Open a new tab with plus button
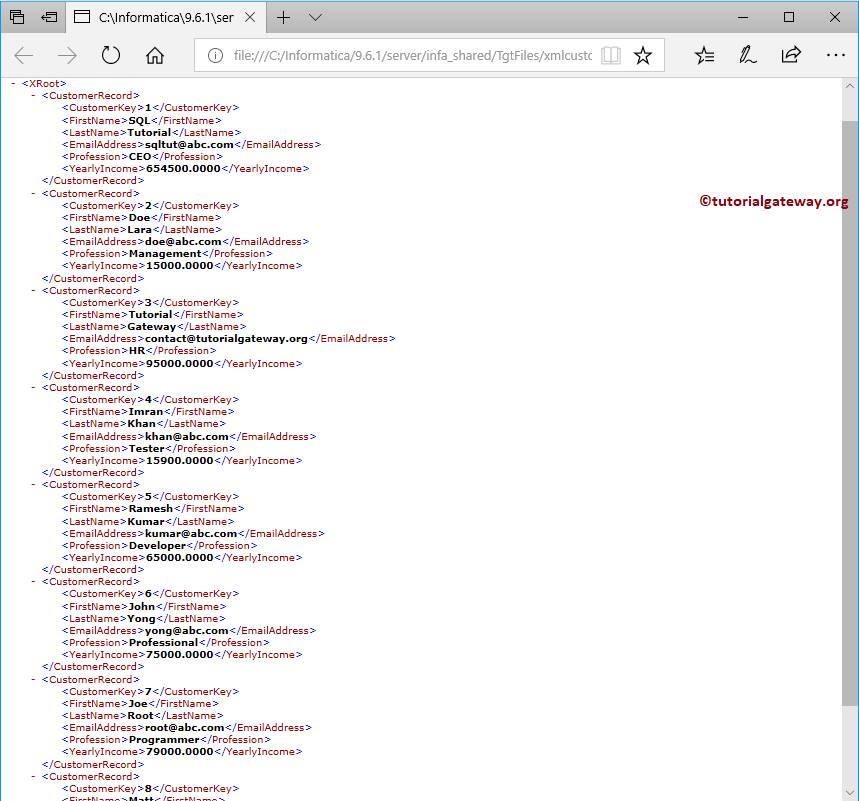The height and width of the screenshot is (801, 859). coord(283,18)
